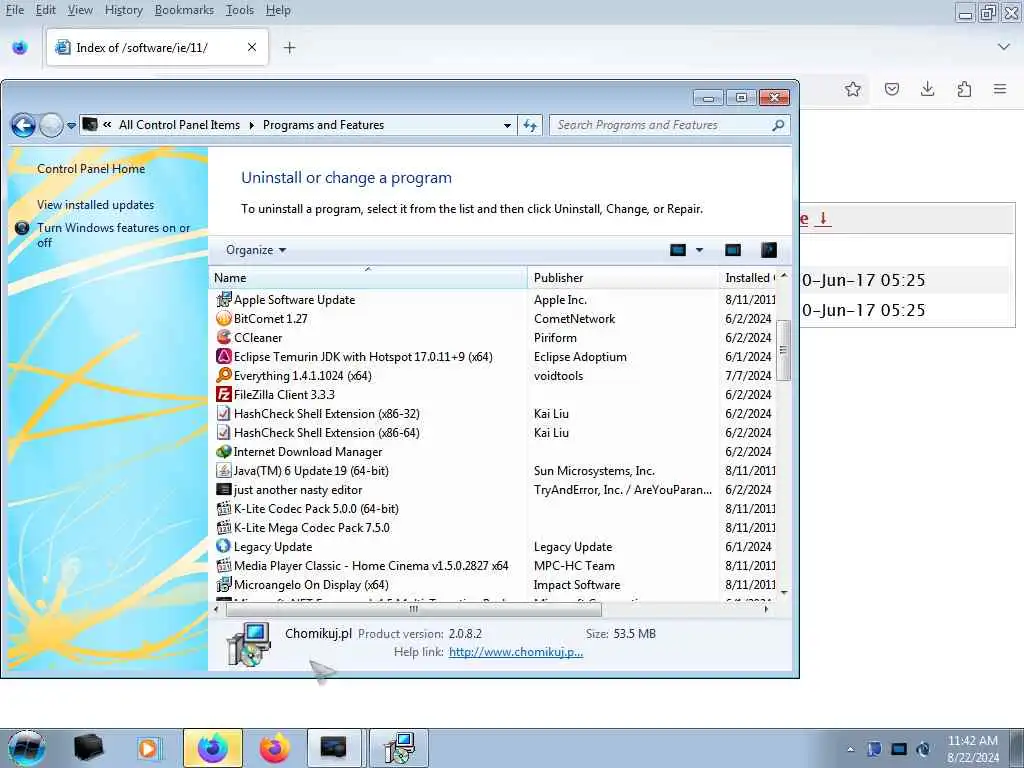1024x768 pixels.
Task: Open recent pages dropdown beside navigation arrows
Action: pos(71,125)
